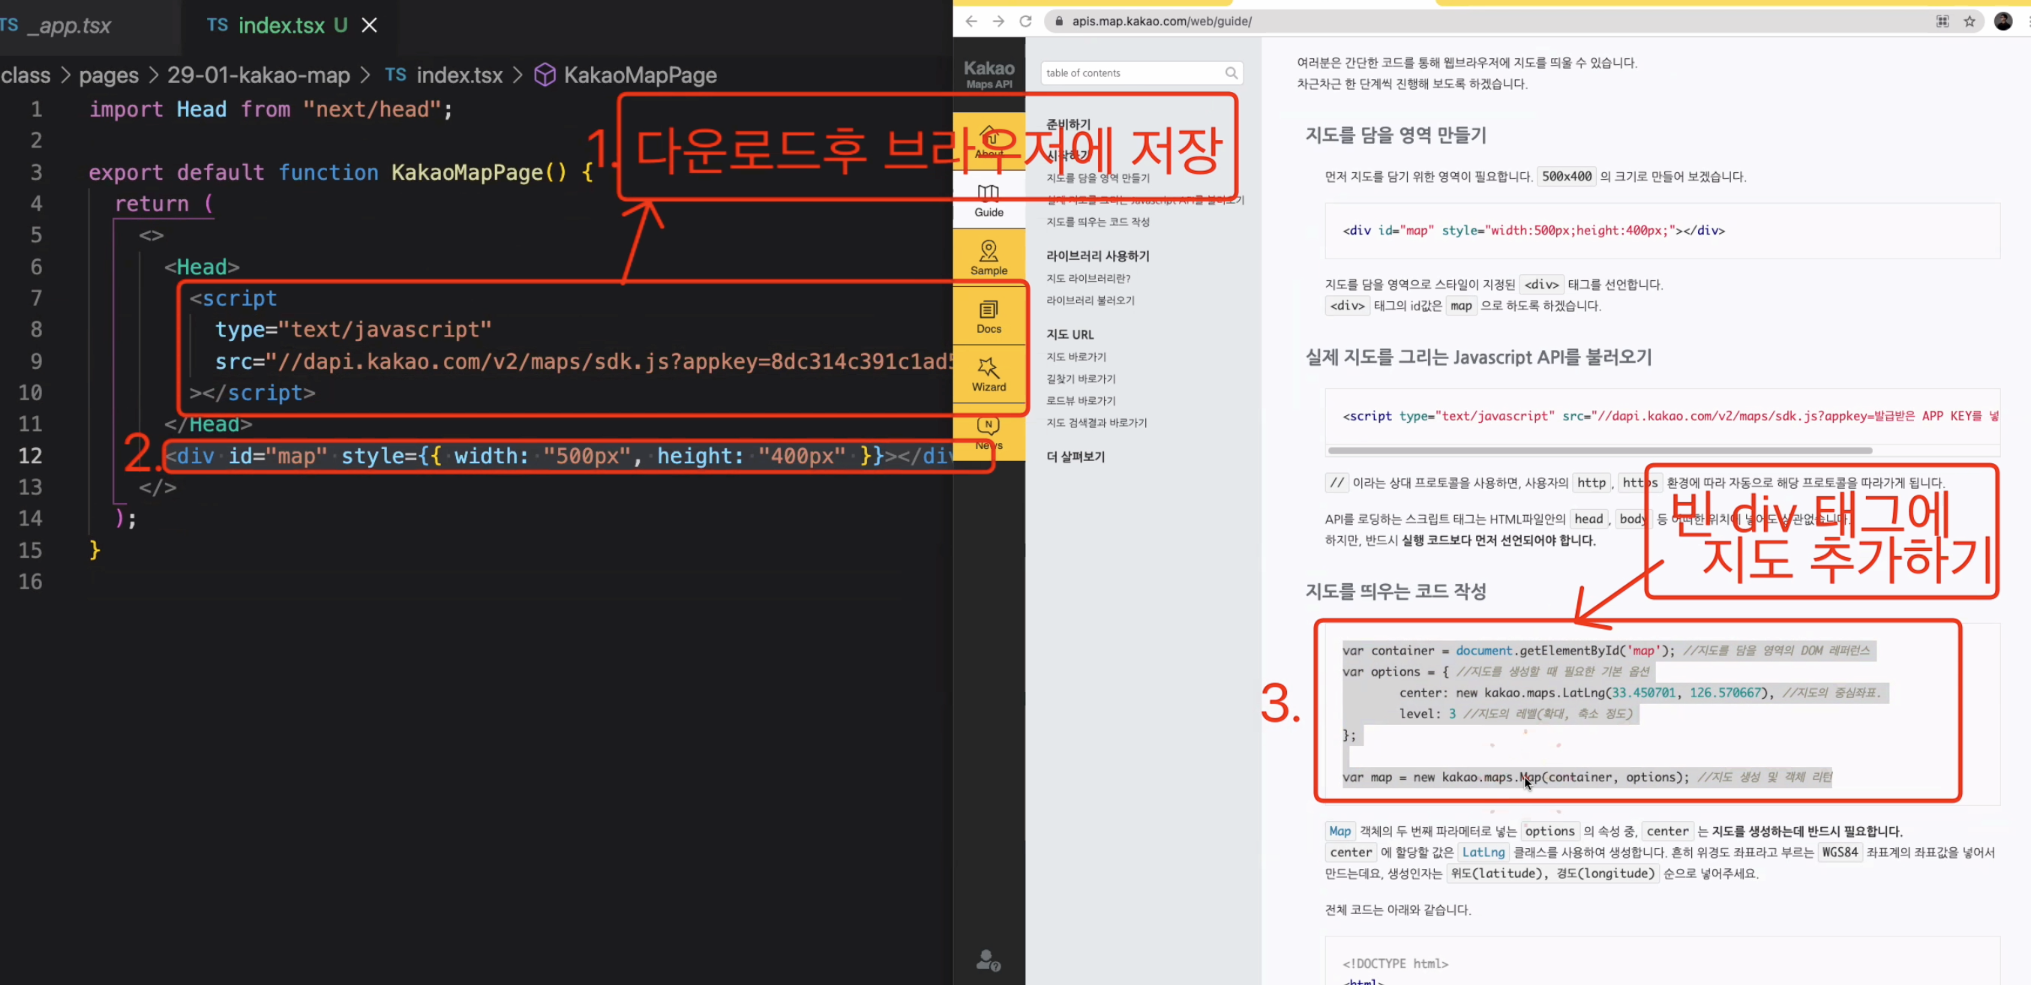
Task: Bookmark the page with the star icon
Action: [x=1969, y=21]
